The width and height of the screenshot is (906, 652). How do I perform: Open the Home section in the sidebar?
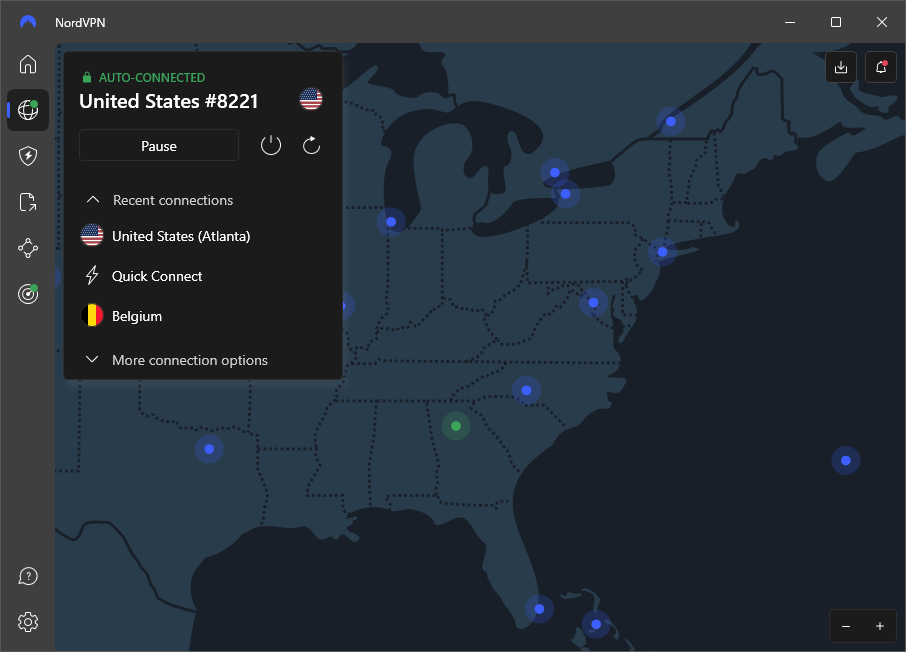28,64
